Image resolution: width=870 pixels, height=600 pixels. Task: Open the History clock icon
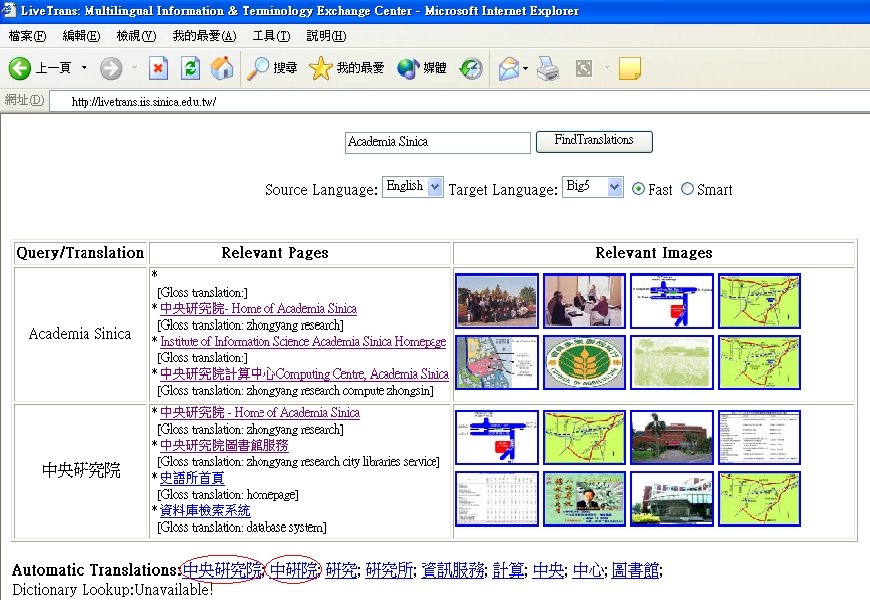471,68
